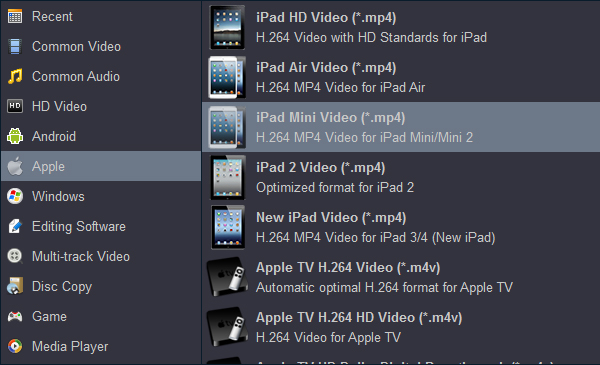Click the iPad Mini Video thumbnail

[227, 127]
